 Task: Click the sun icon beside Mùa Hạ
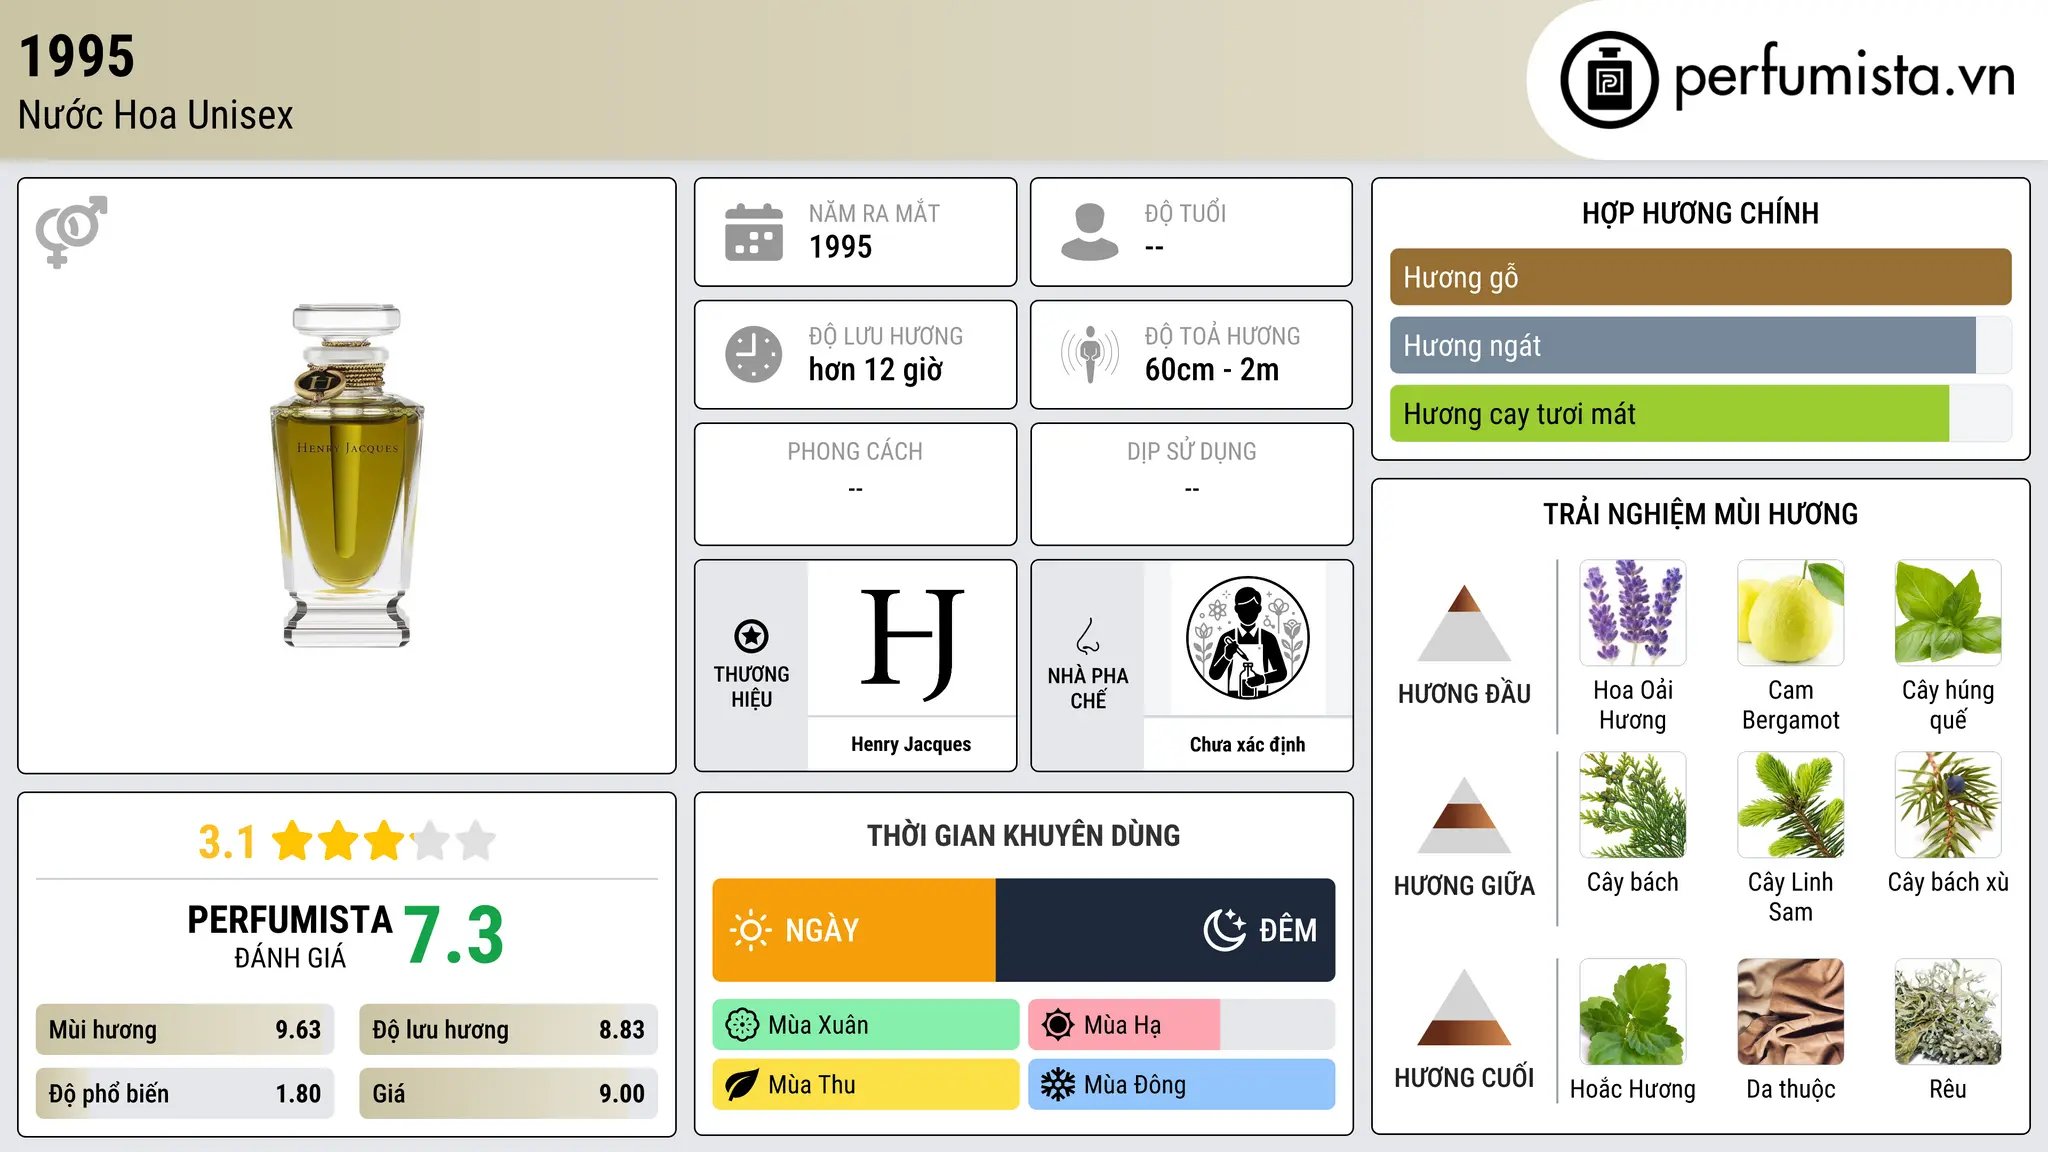pos(1058,1025)
